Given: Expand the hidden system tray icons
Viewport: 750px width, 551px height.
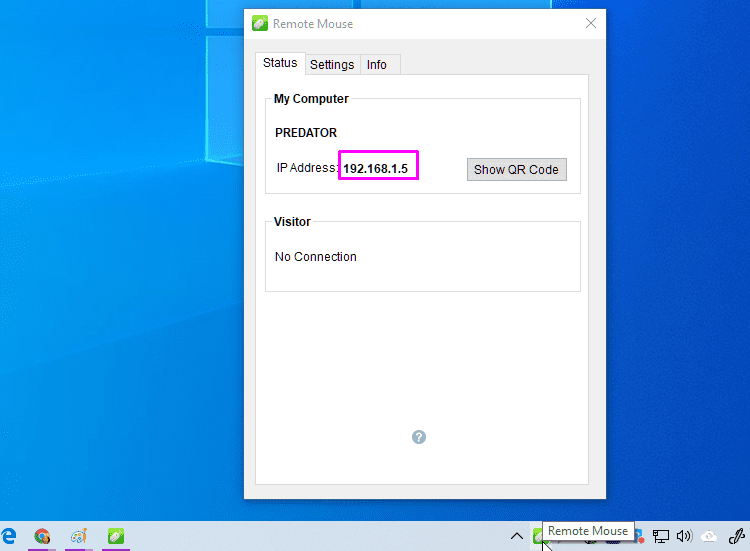Looking at the screenshot, I should pos(517,536).
